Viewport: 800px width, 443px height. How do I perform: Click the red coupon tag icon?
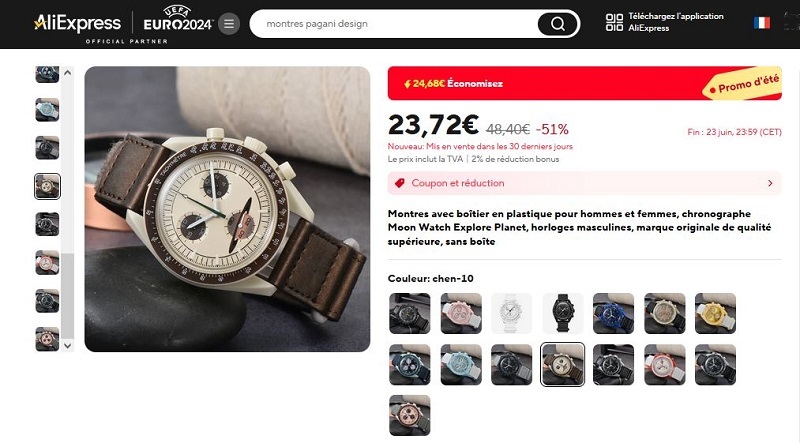pos(399,183)
